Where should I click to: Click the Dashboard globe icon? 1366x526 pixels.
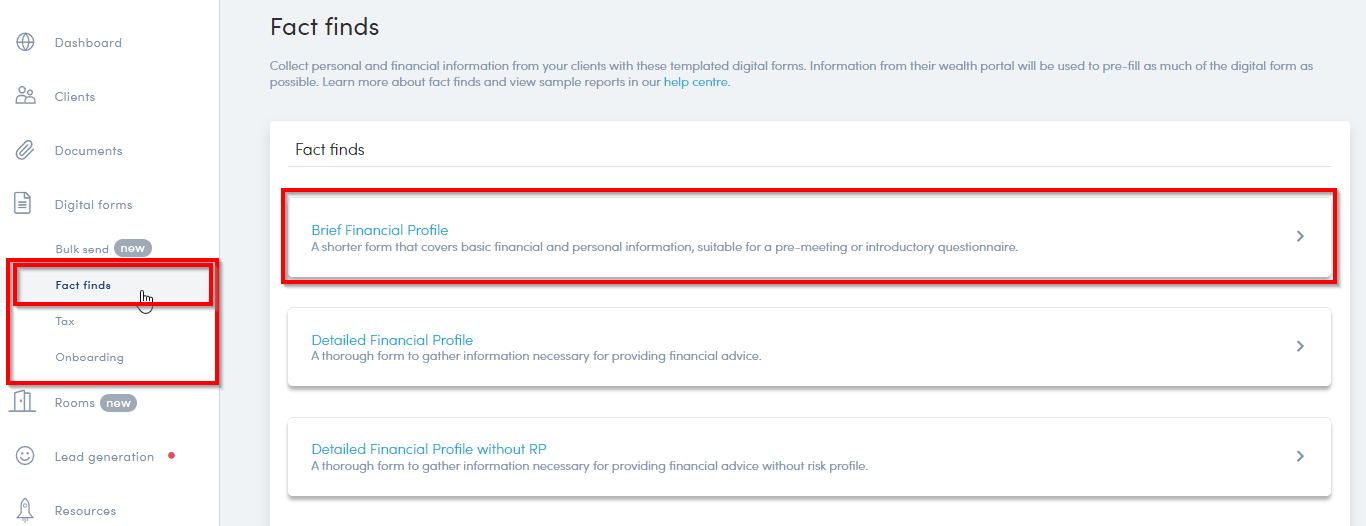pos(25,43)
